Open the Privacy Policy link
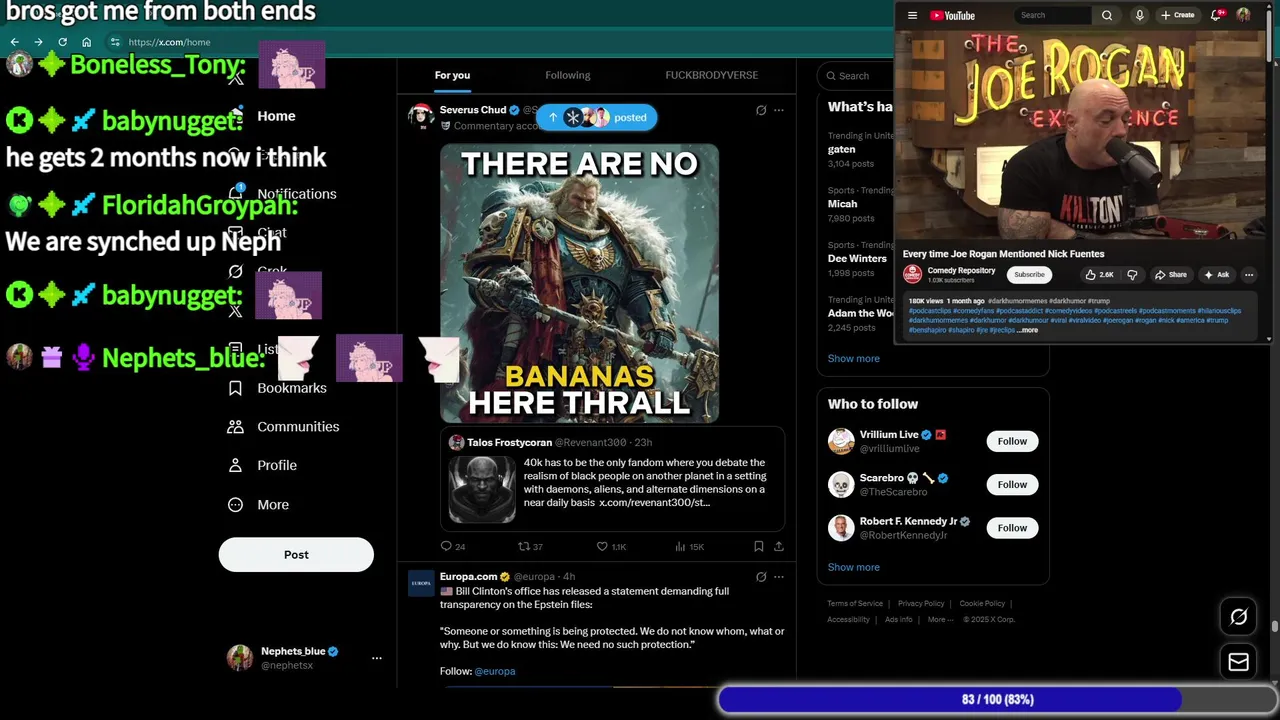 (921, 604)
